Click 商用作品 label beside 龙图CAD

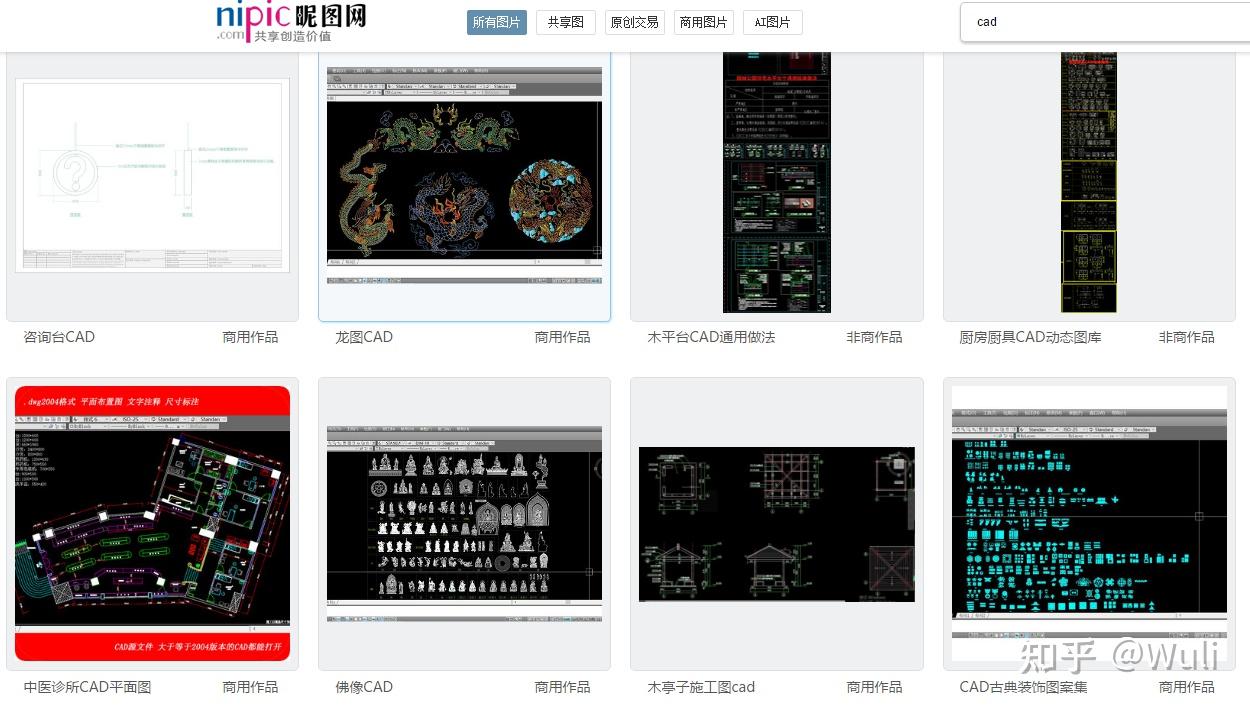click(562, 337)
